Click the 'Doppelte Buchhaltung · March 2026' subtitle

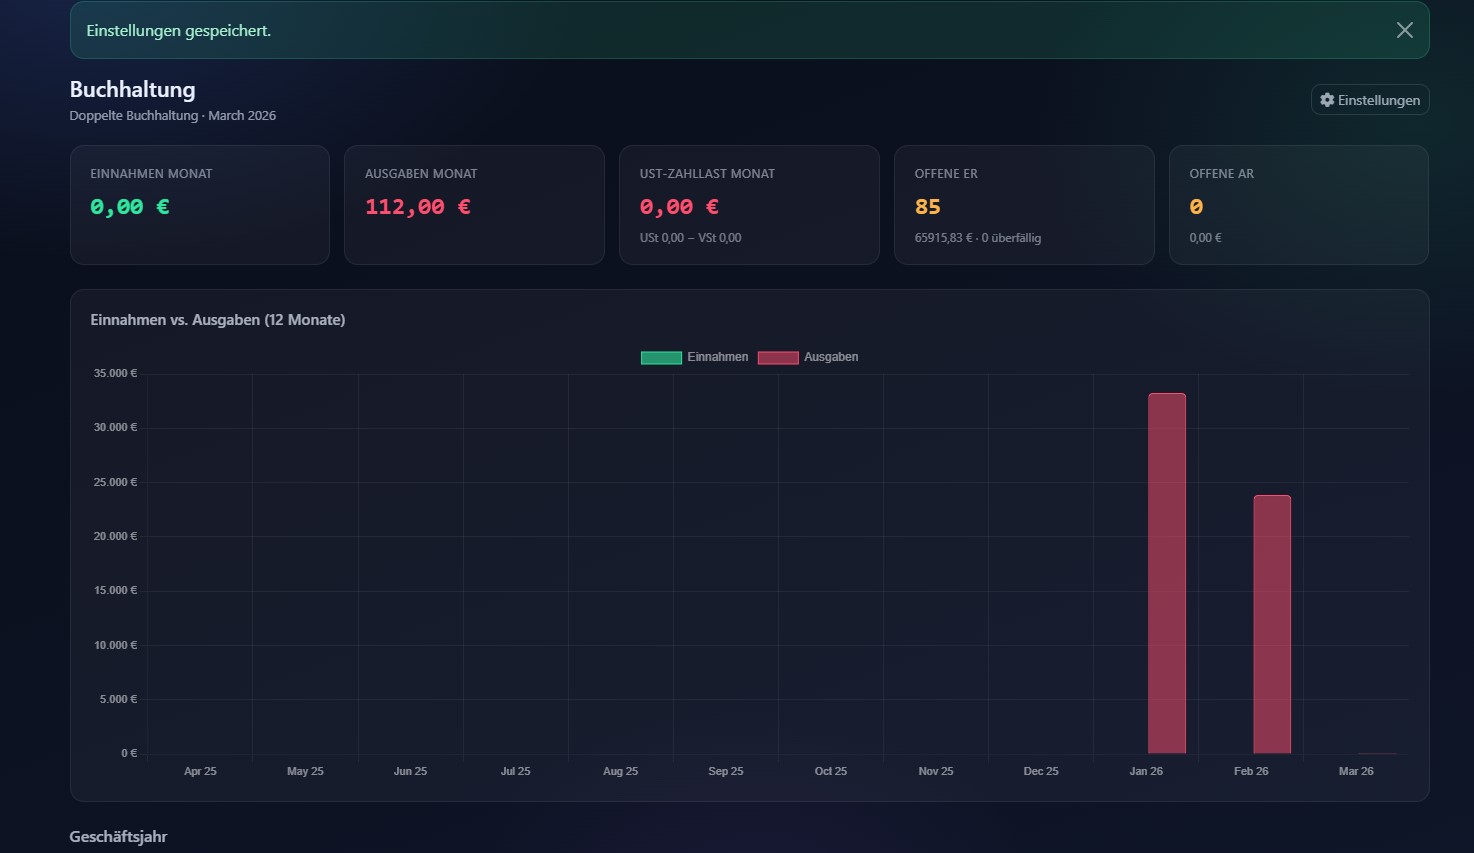[173, 115]
